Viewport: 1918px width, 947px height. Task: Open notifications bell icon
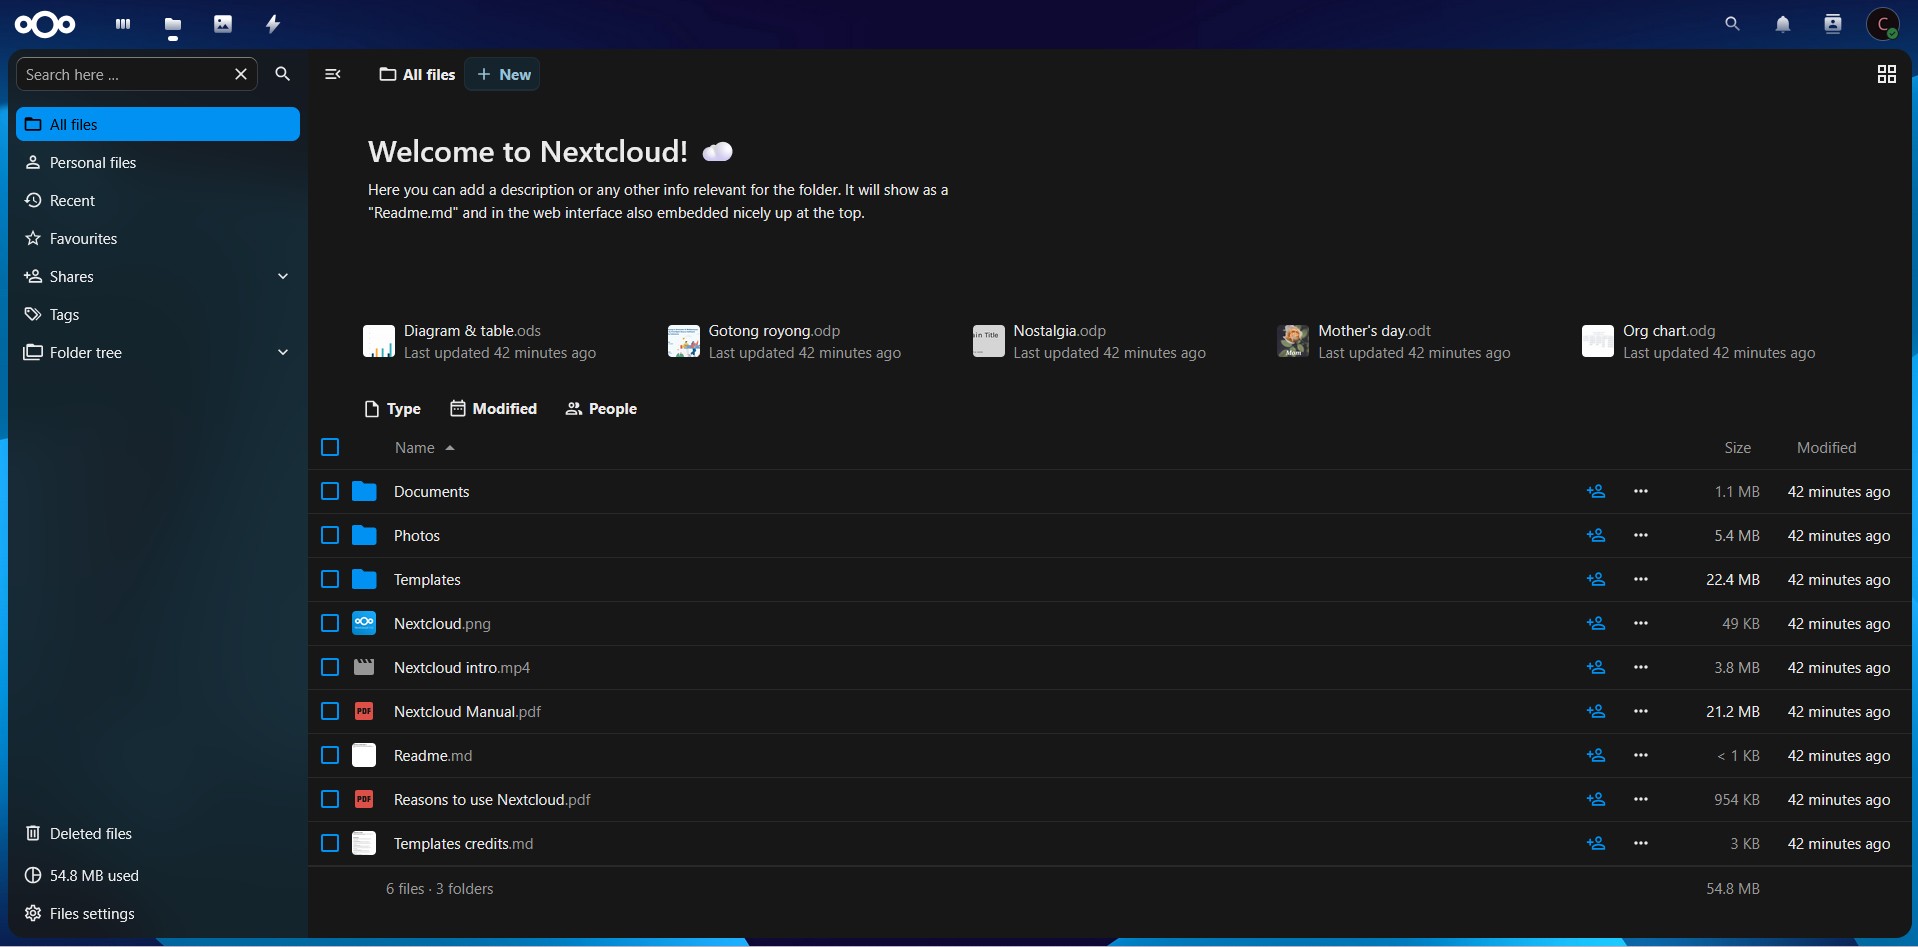pyautogui.click(x=1783, y=23)
